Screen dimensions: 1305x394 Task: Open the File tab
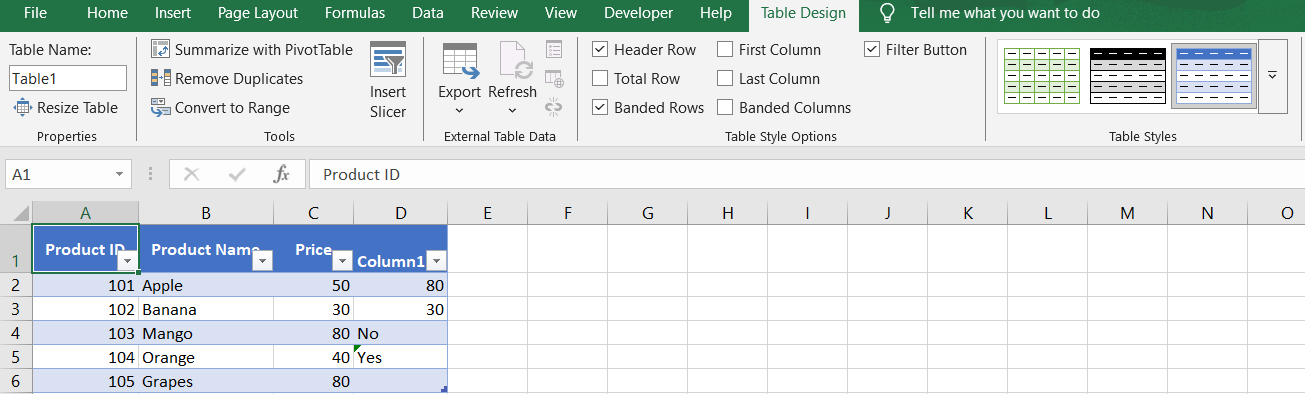pyautogui.click(x=35, y=13)
